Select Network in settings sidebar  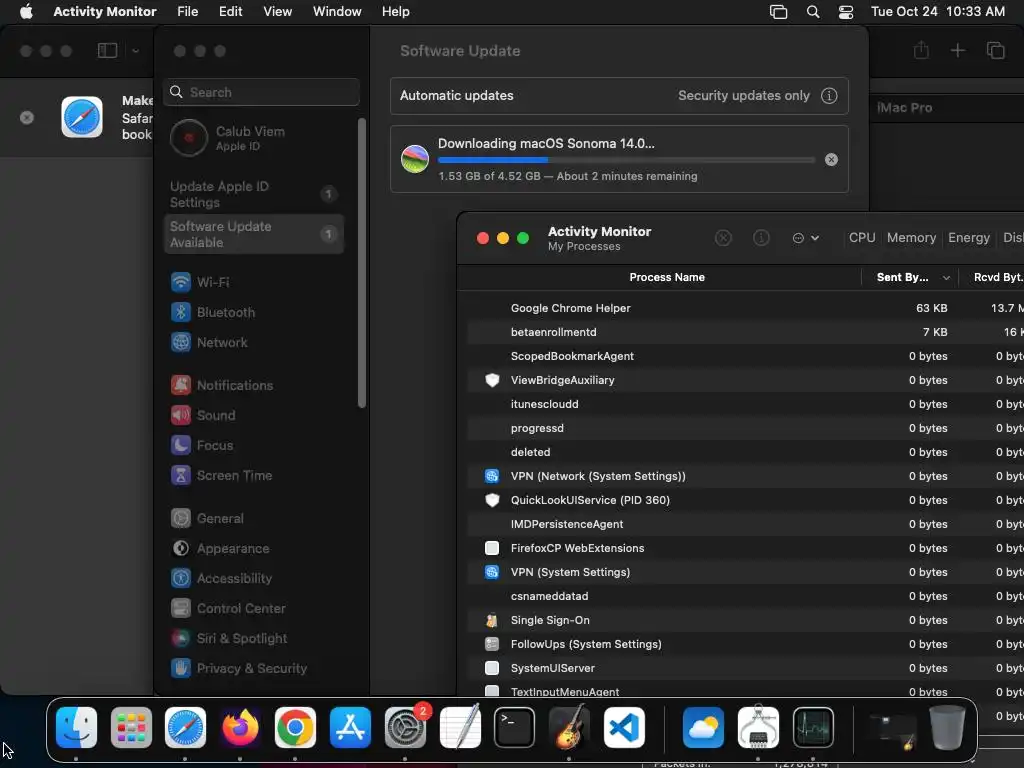pyautogui.click(x=253, y=342)
